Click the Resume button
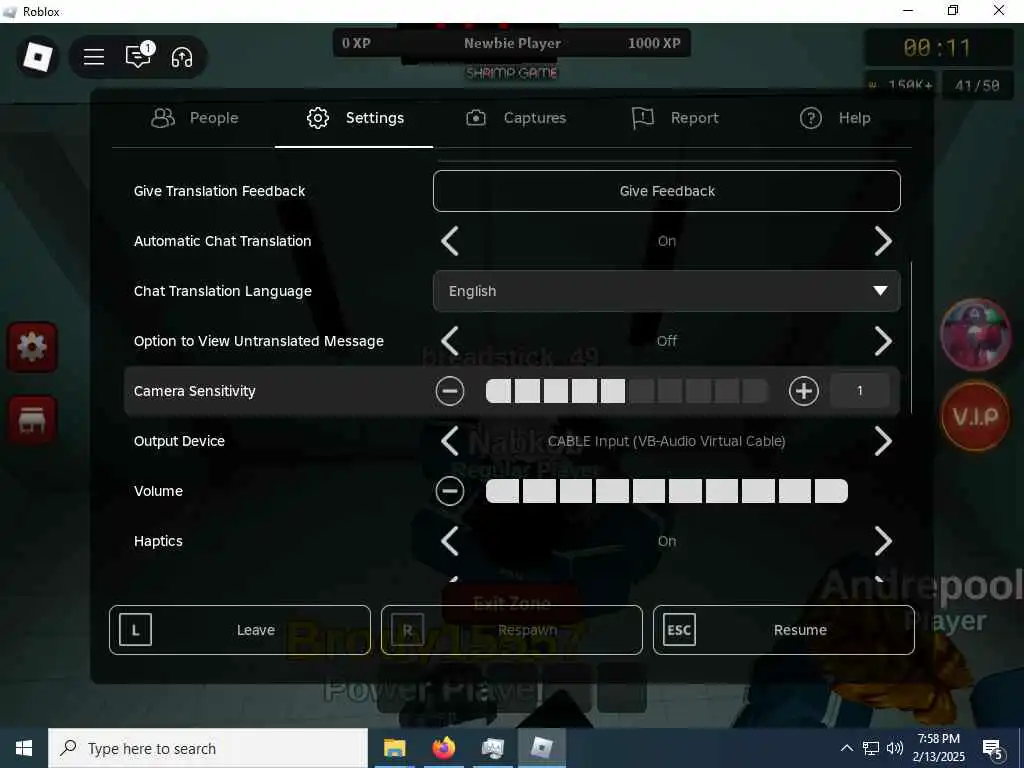 [784, 630]
